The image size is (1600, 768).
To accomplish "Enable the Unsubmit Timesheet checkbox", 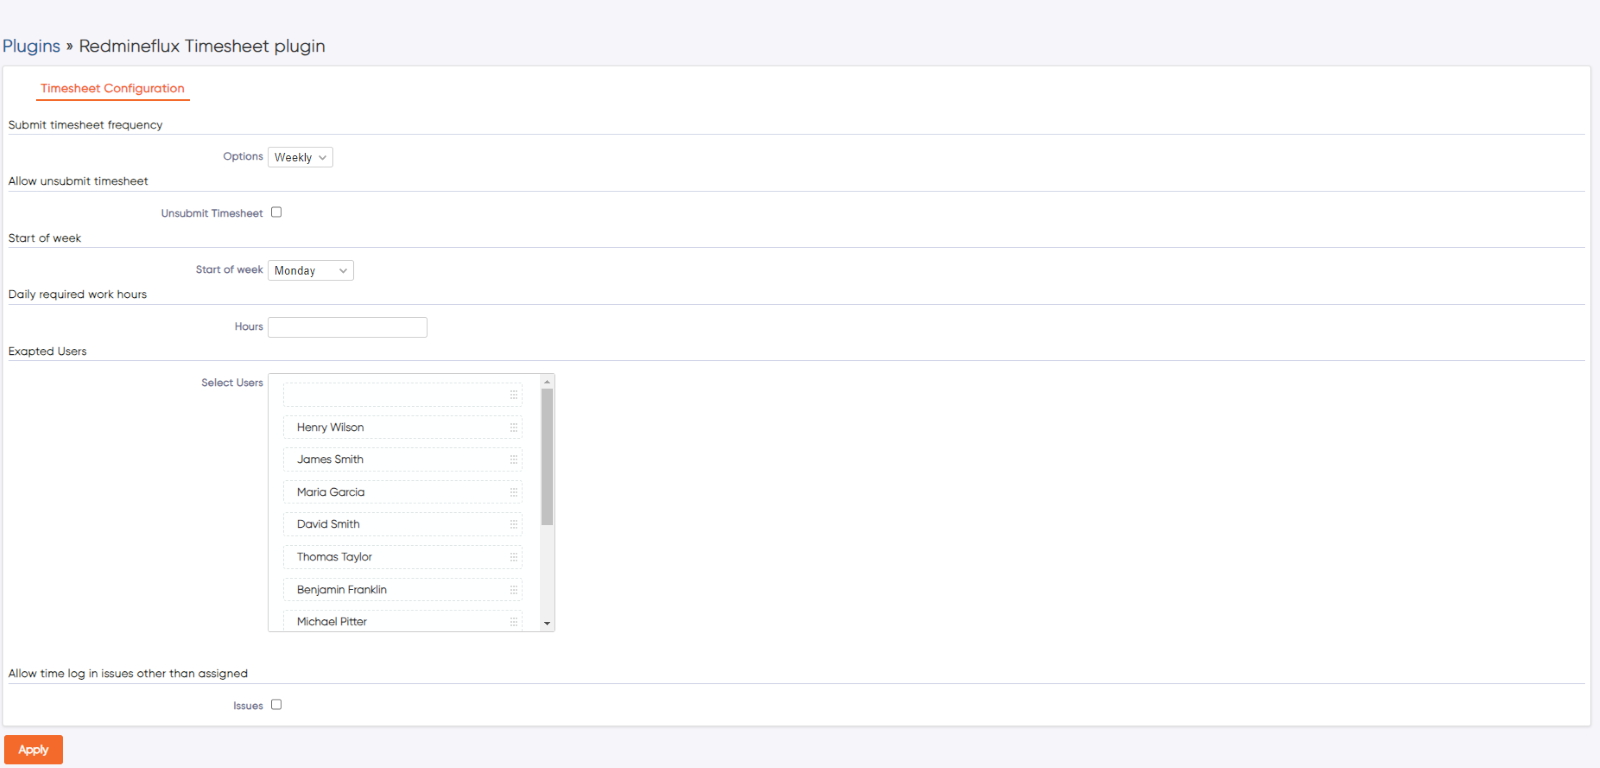I will click(x=276, y=212).
